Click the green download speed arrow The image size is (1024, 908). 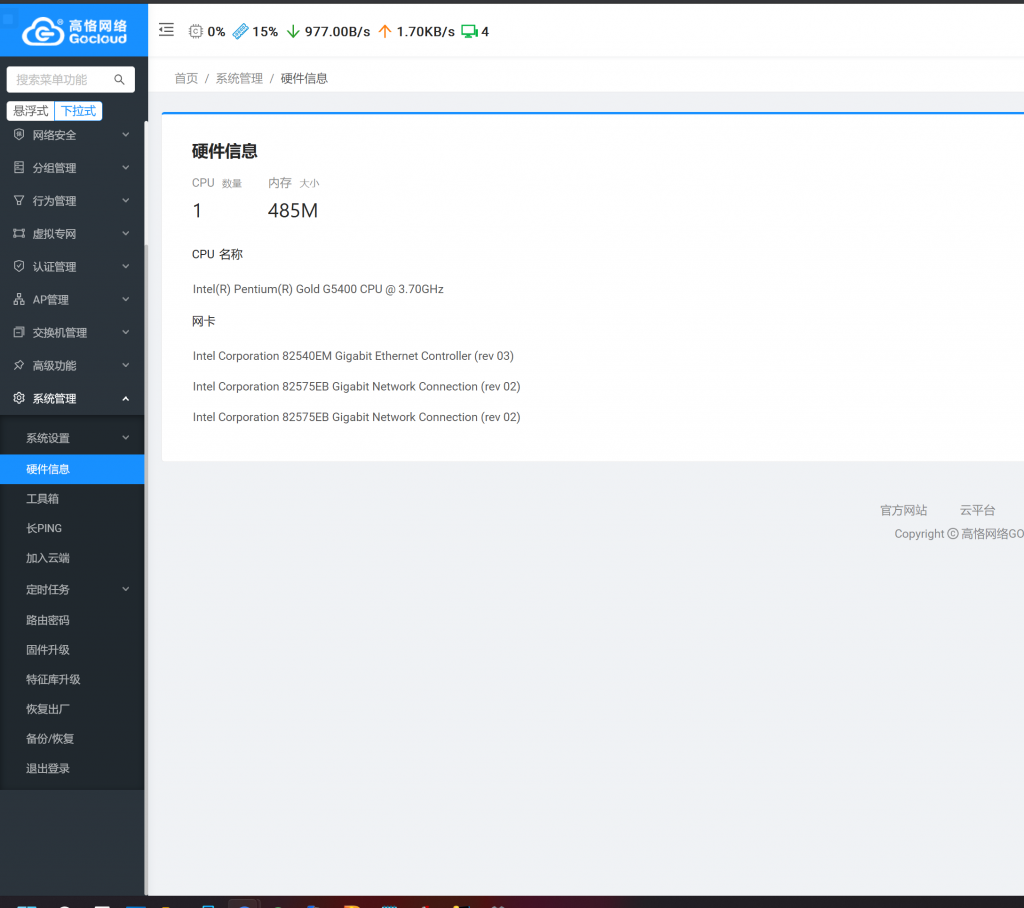pyautogui.click(x=293, y=31)
